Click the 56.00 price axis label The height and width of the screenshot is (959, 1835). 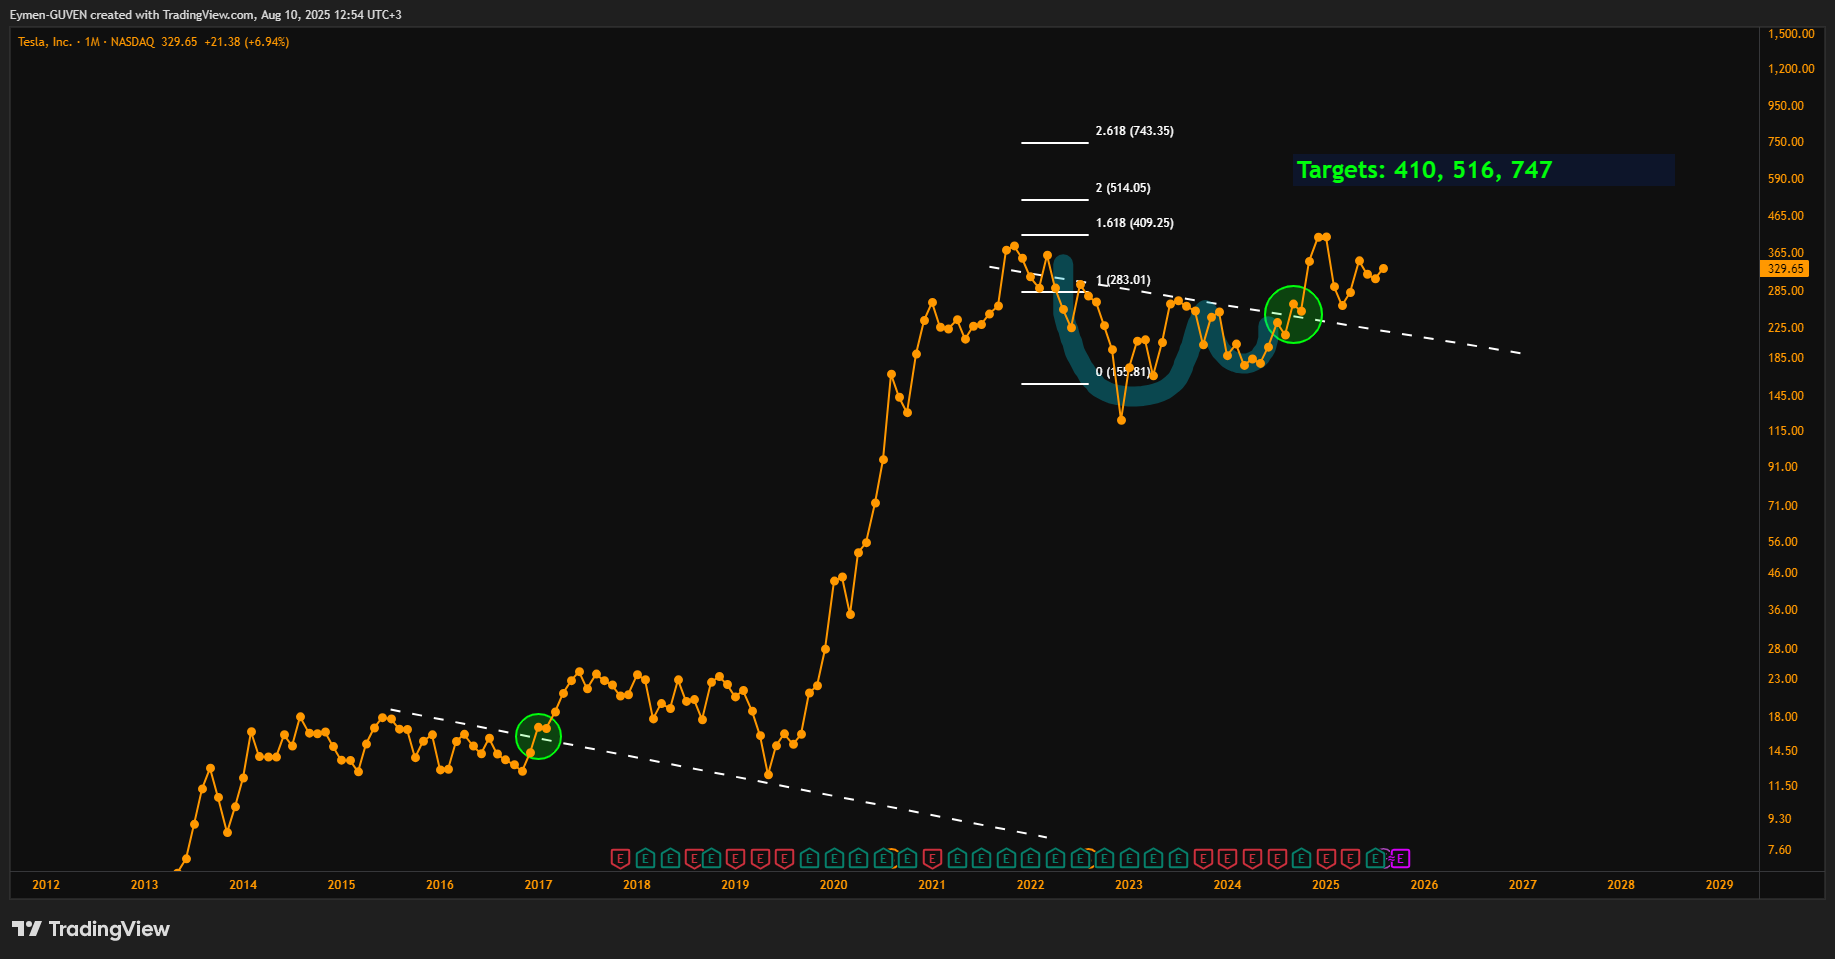[x=1783, y=542]
